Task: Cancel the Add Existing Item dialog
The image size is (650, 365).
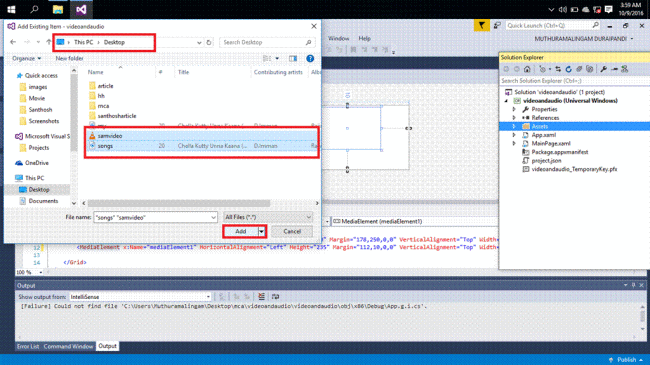Action: pyautogui.click(x=292, y=231)
